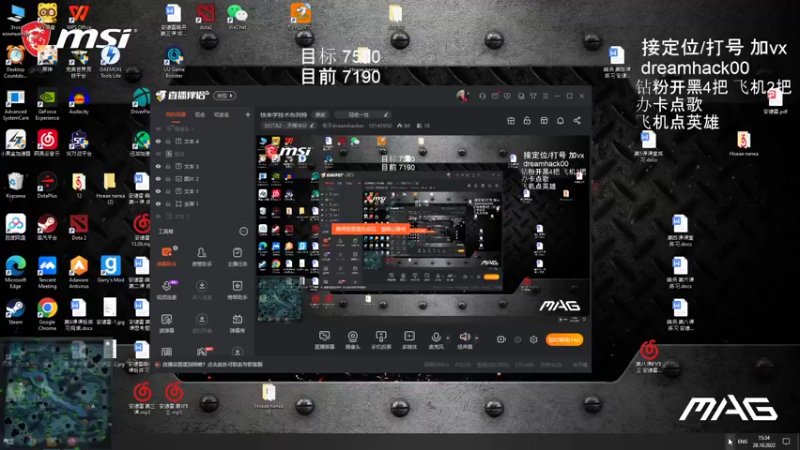800x450 pixels.
Task: Open the ranking assistant tool
Action: tap(237, 289)
